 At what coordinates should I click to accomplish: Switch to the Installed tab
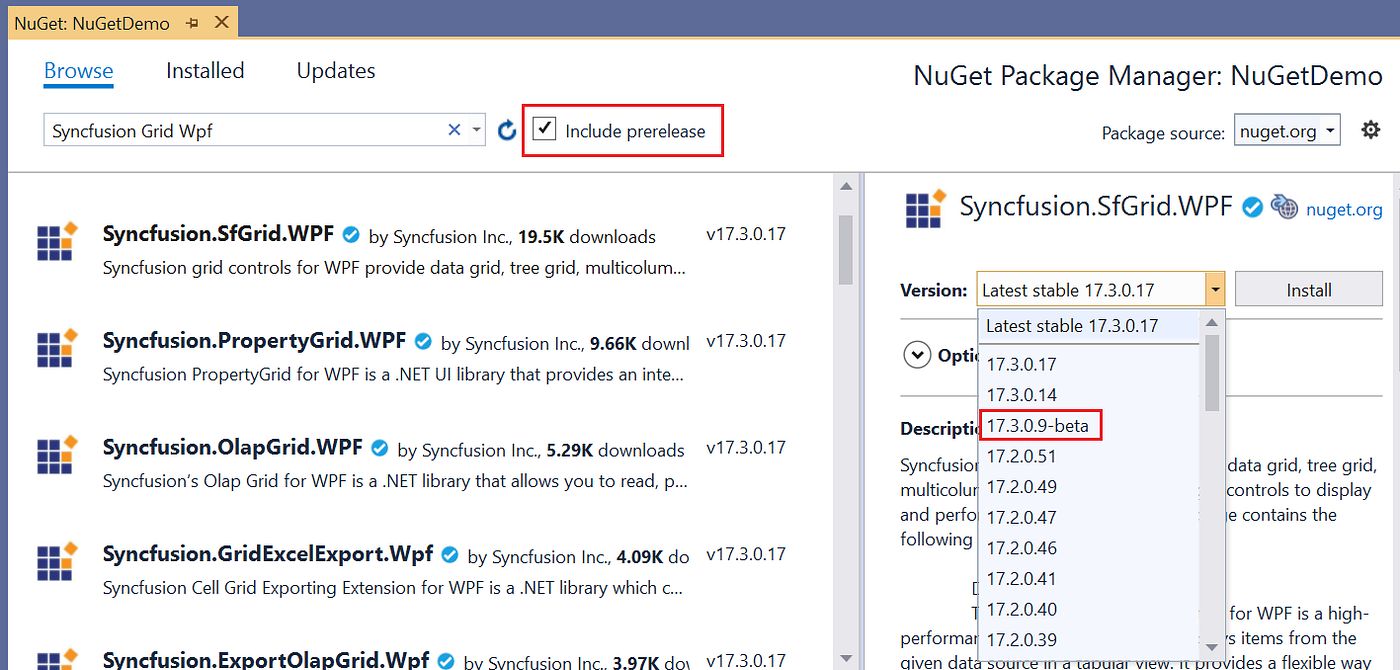click(x=204, y=70)
